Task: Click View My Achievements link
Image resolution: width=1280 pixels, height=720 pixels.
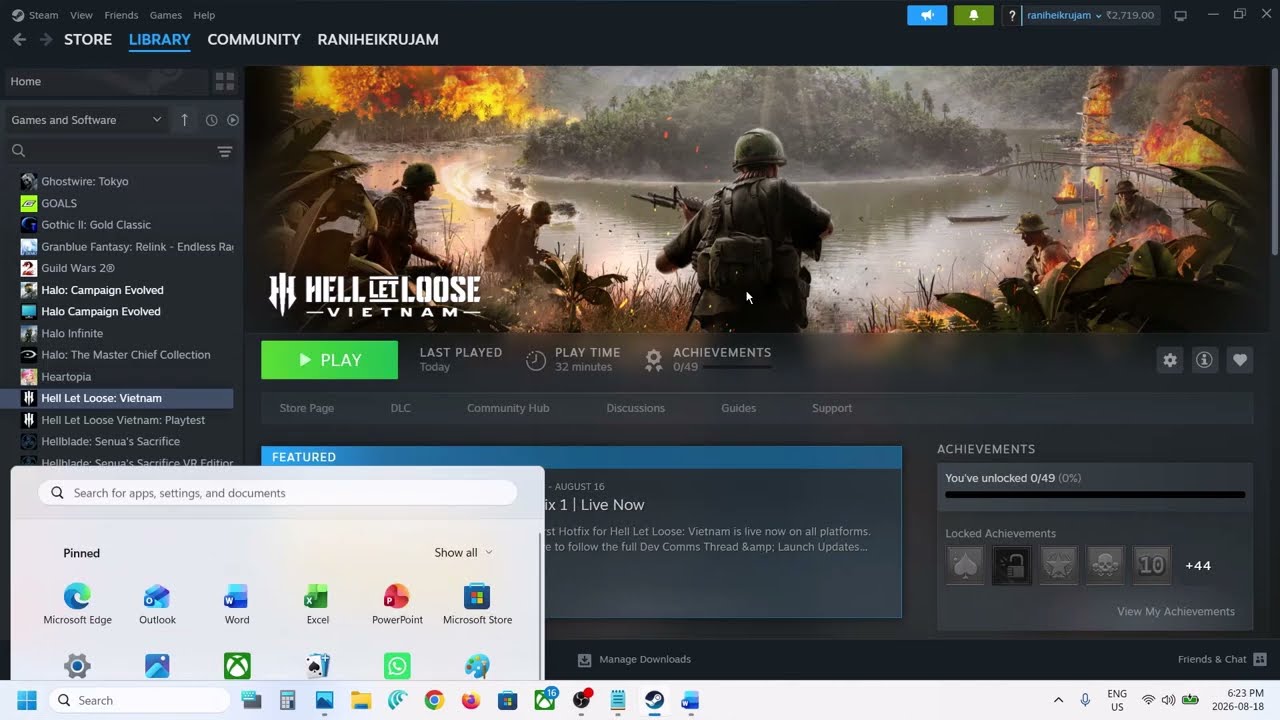Action: pos(1176,611)
